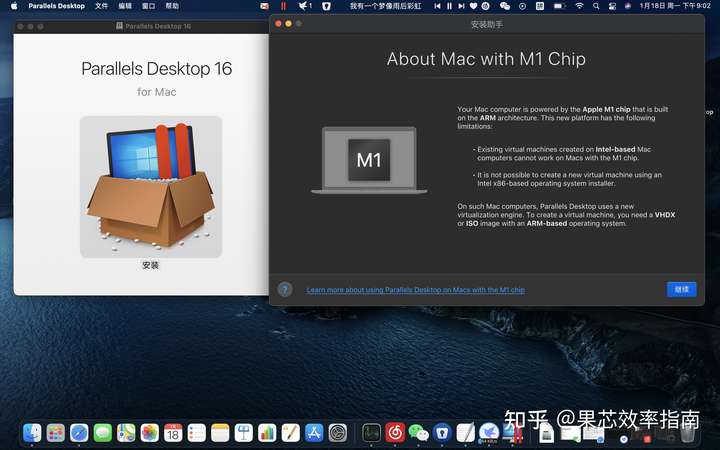Skip to next track in menu bar

point(461,6)
